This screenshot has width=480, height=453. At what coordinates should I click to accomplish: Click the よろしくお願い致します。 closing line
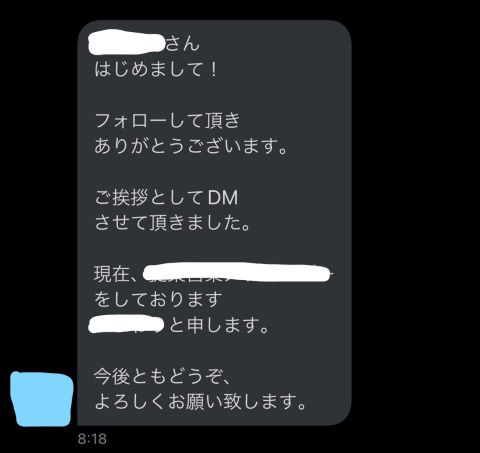pyautogui.click(x=200, y=402)
